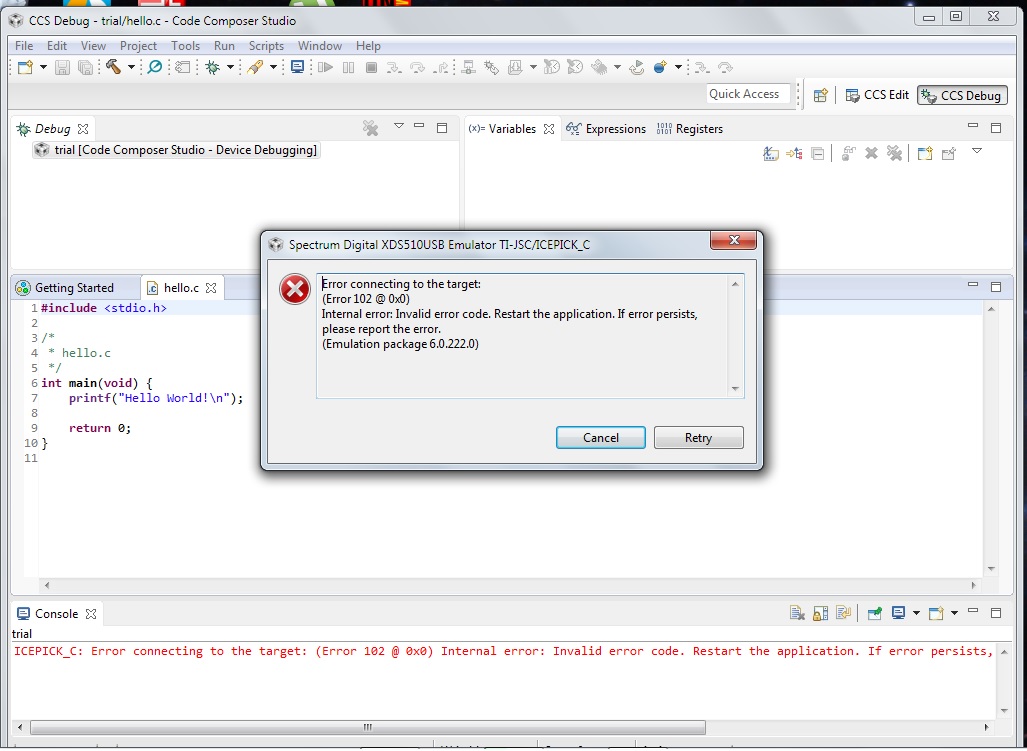Toggle Scroll Lock in the Console toolbar
The image size is (1027, 751).
[818, 613]
